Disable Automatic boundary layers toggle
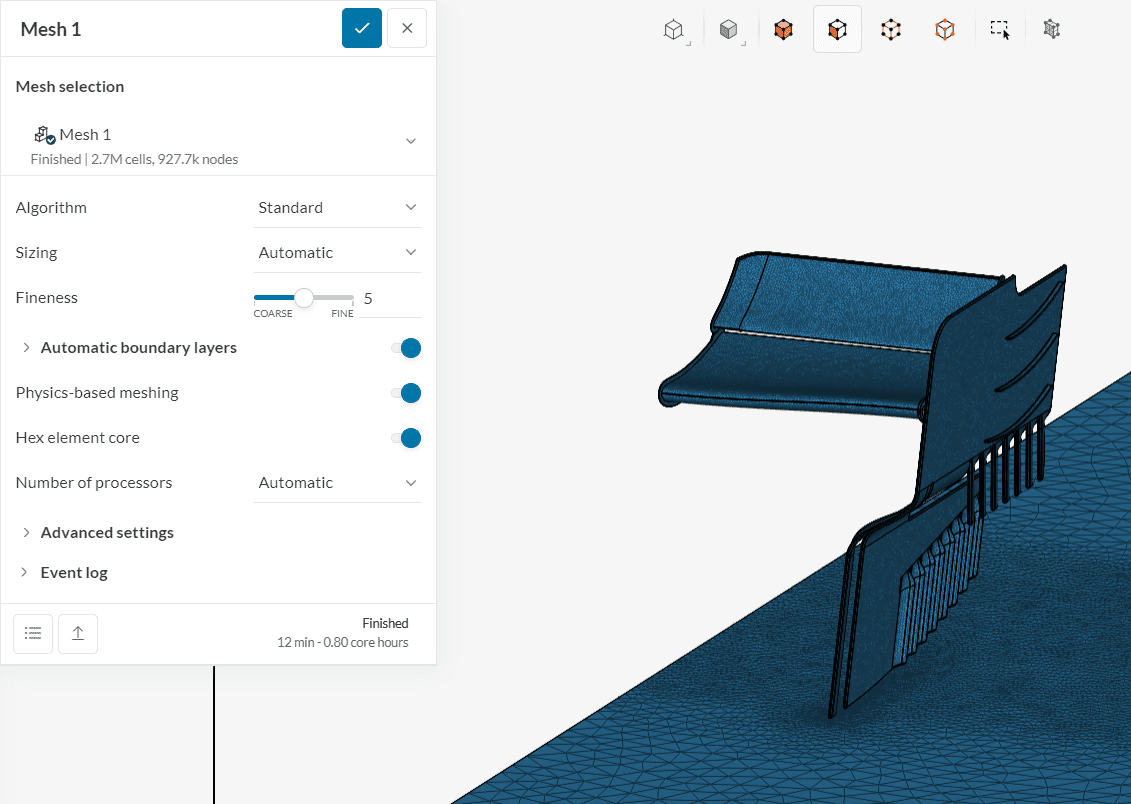The image size is (1131, 804). pyautogui.click(x=406, y=348)
